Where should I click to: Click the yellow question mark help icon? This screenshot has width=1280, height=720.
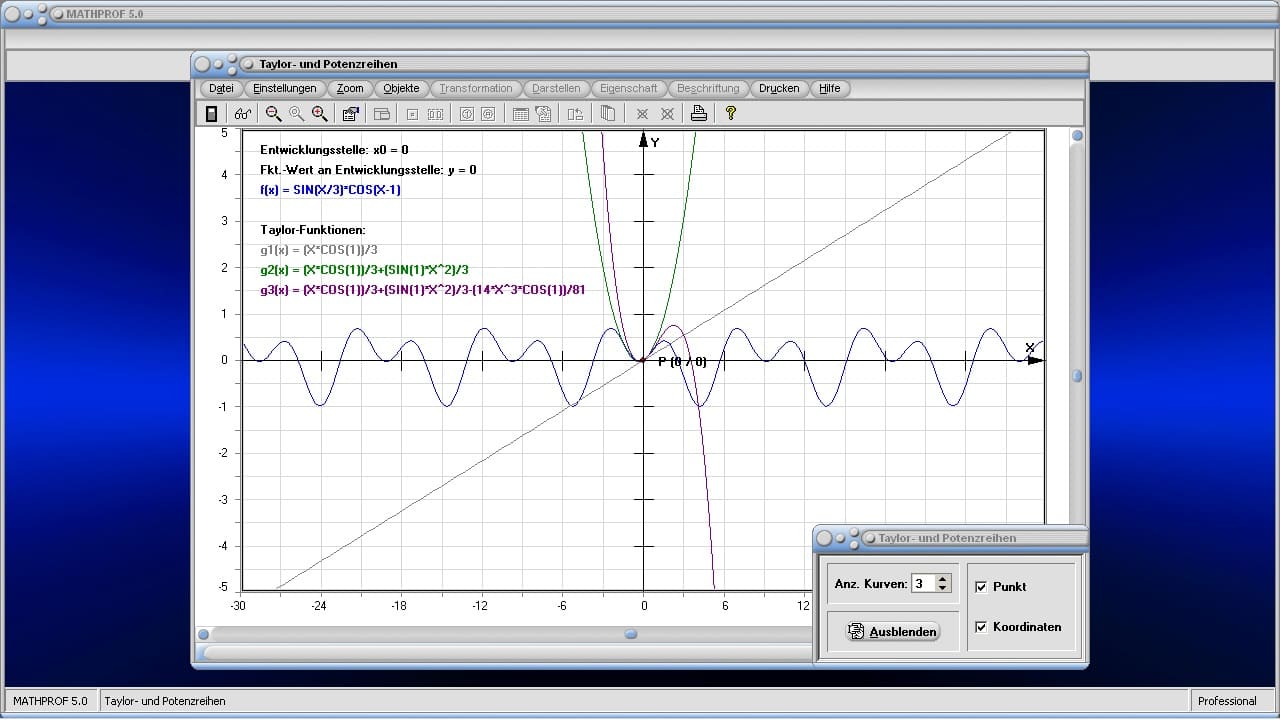731,114
